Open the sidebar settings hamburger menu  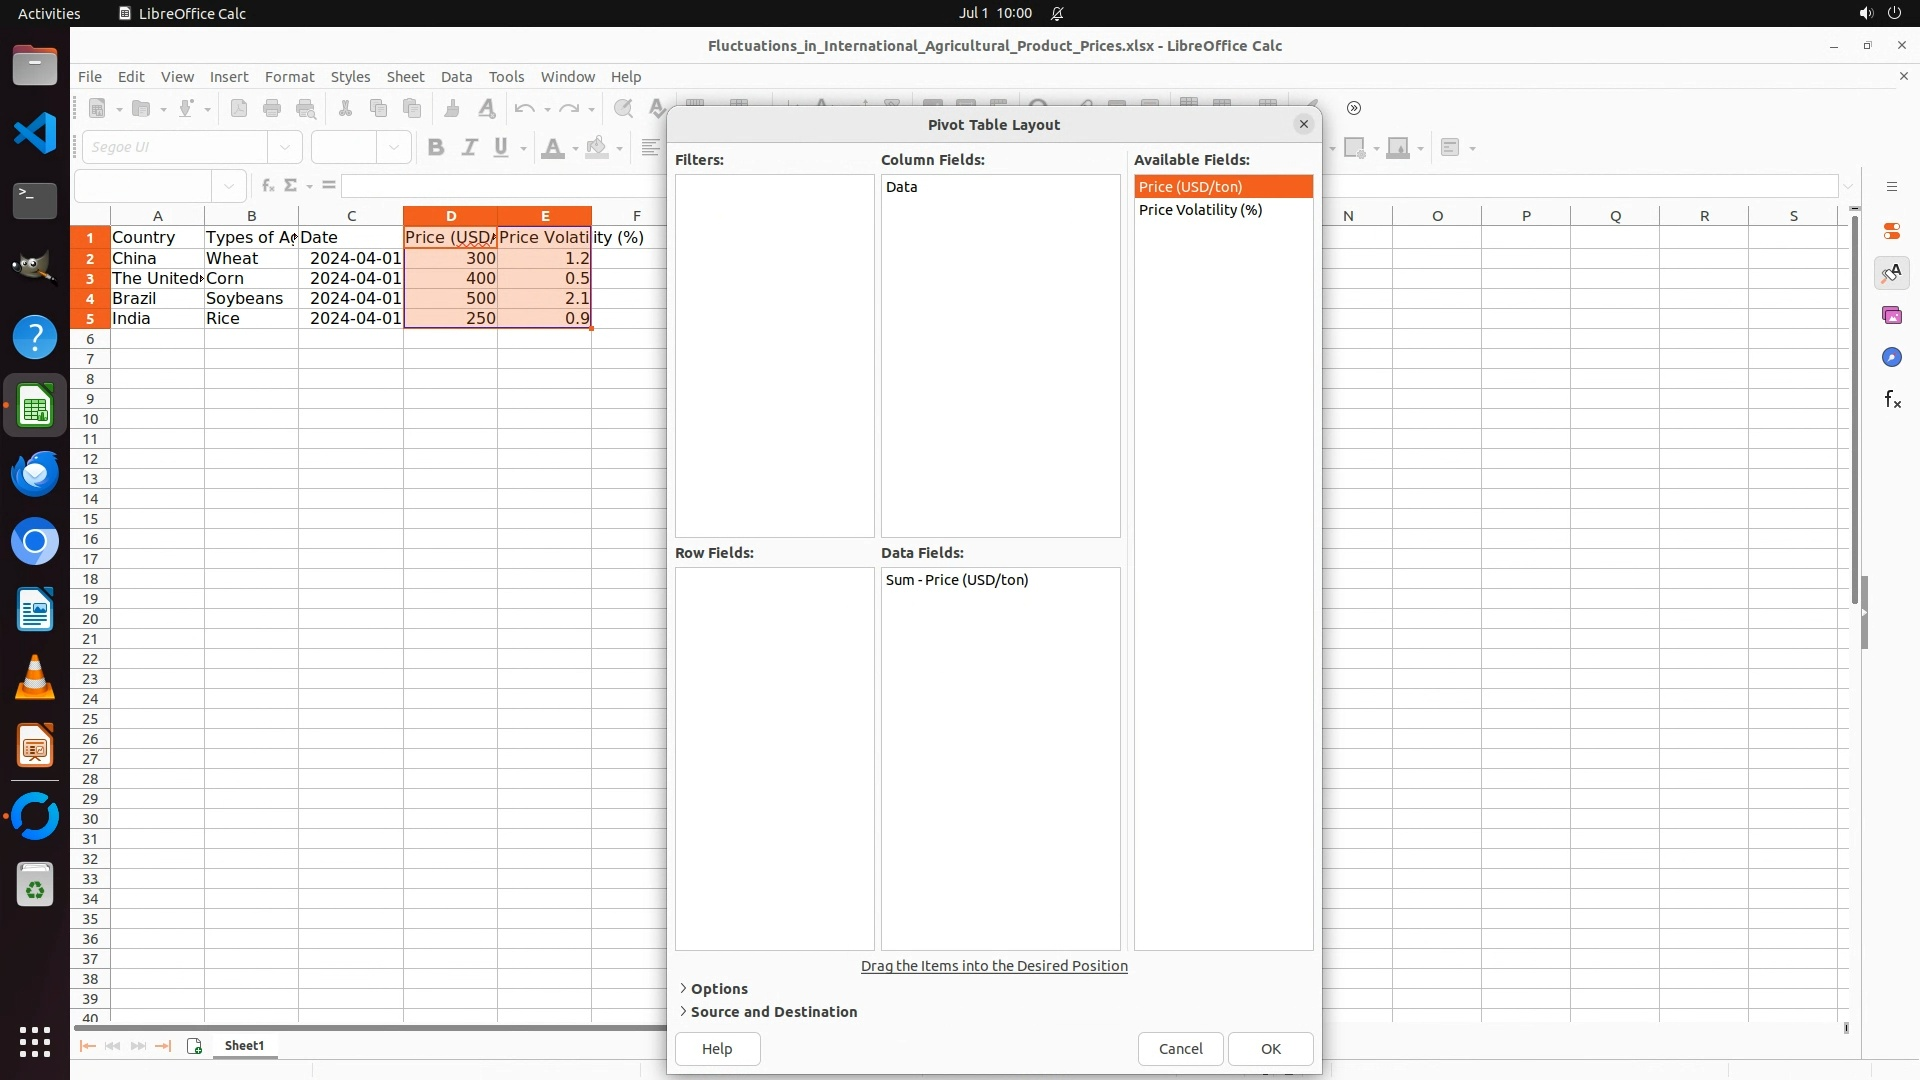[x=1891, y=187]
